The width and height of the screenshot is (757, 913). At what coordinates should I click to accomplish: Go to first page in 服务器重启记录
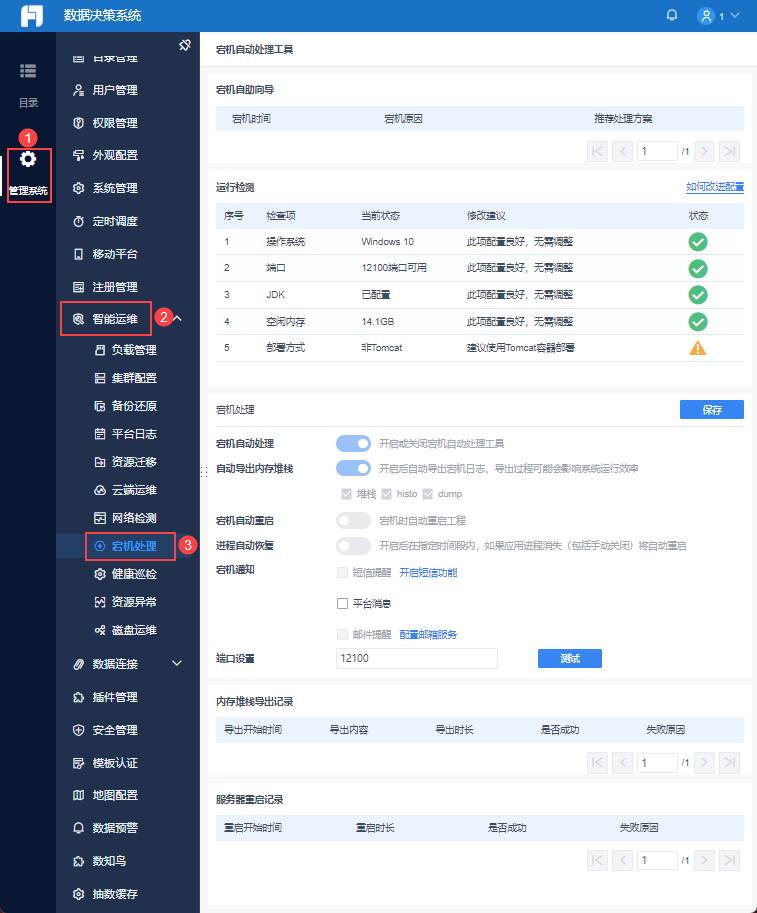tap(597, 860)
